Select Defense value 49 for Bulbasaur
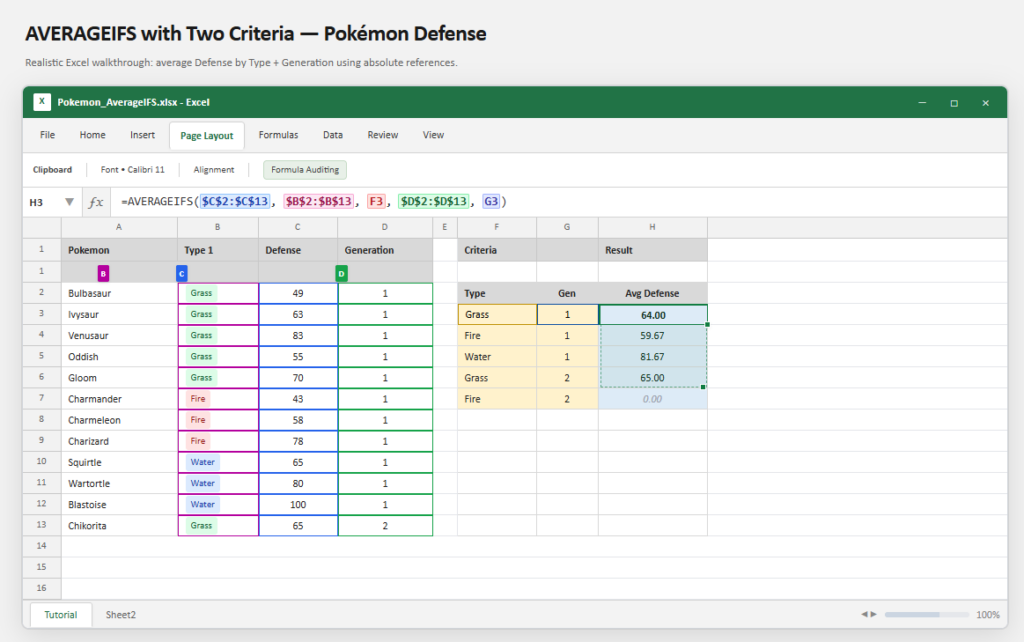 click(x=298, y=293)
